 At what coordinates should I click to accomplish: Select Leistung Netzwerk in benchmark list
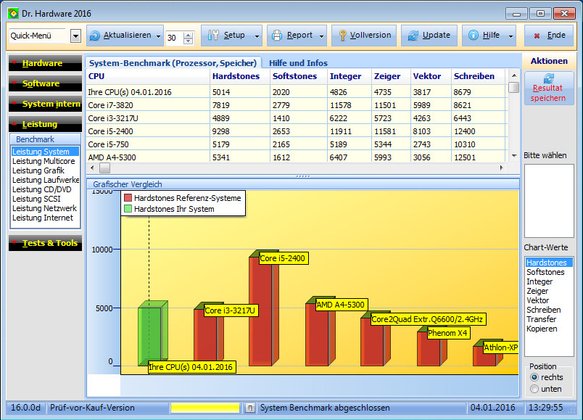point(45,209)
